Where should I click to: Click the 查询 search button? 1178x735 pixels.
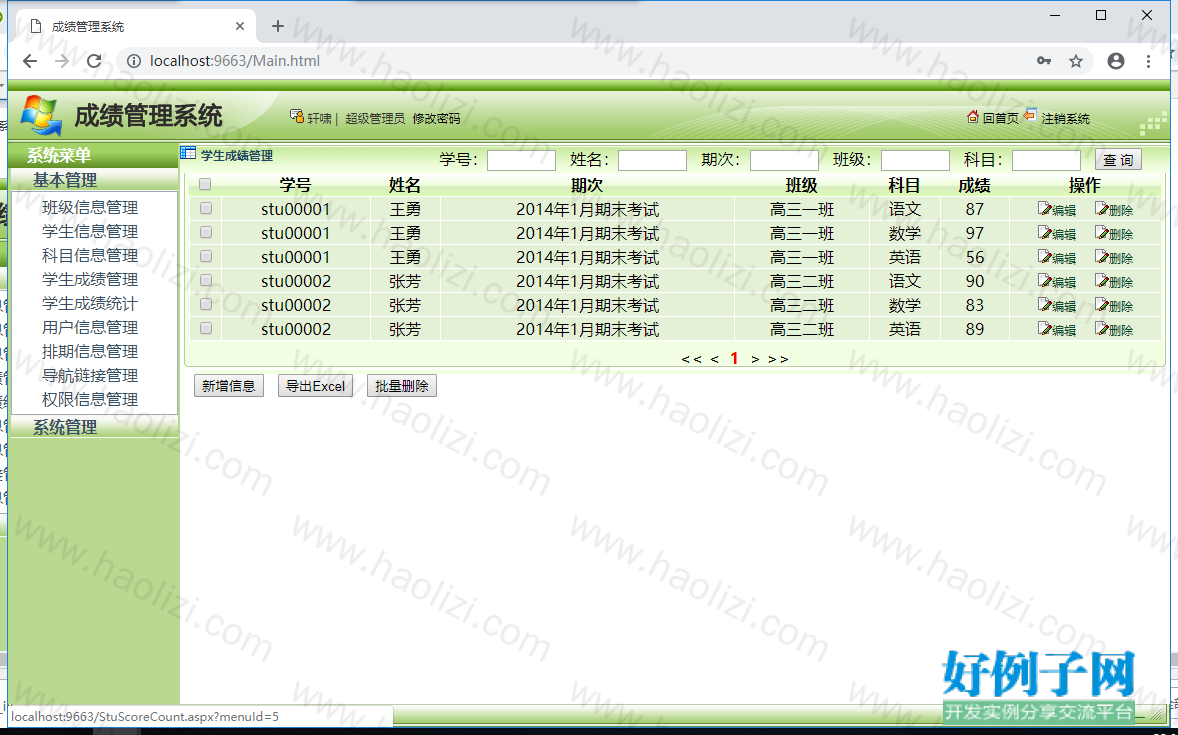coord(1118,160)
